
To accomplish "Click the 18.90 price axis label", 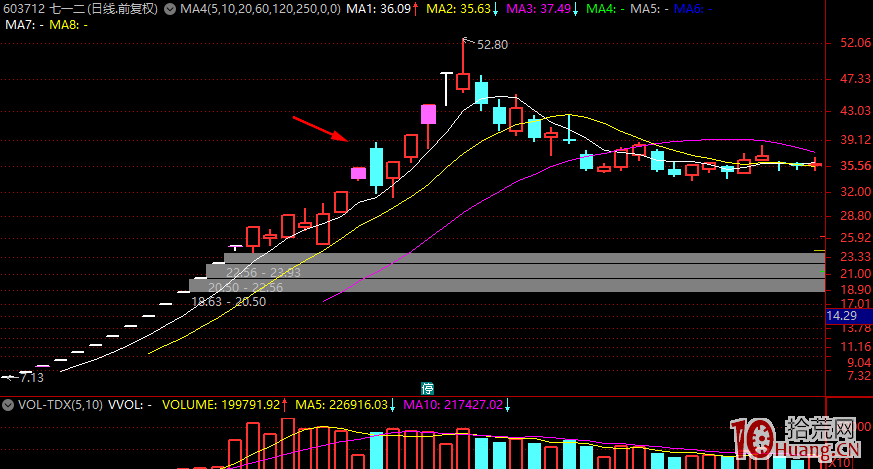I will pos(855,290).
